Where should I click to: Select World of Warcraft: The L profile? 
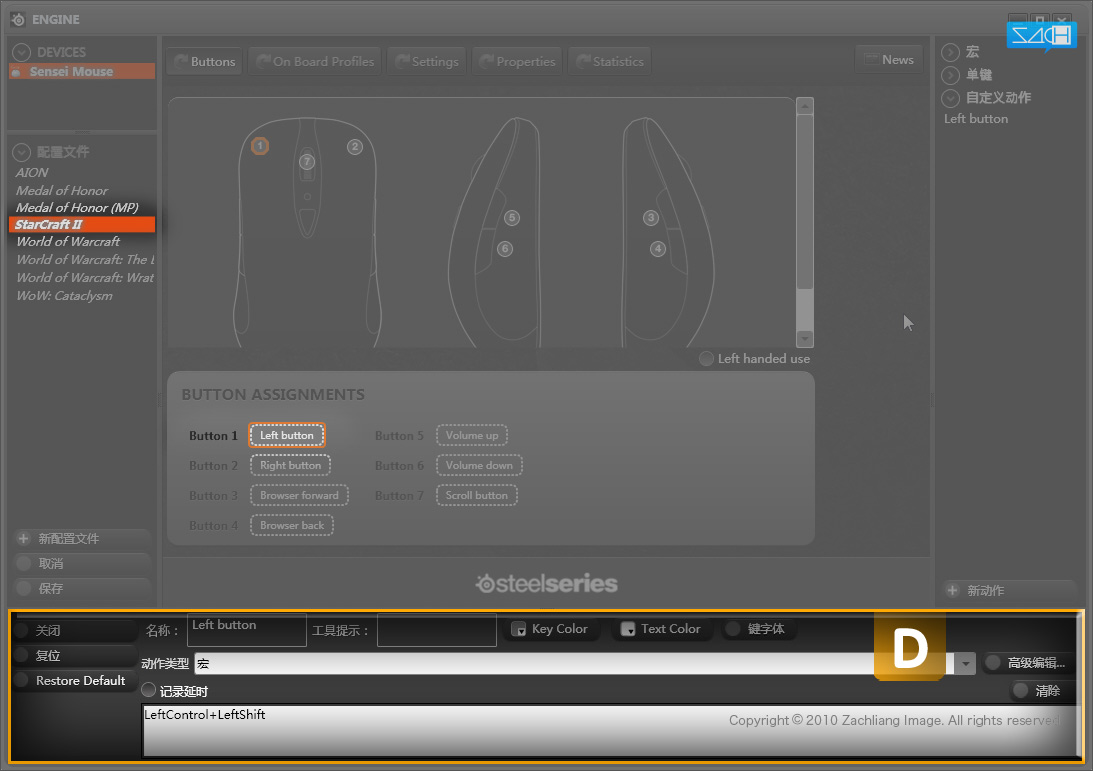(82, 259)
